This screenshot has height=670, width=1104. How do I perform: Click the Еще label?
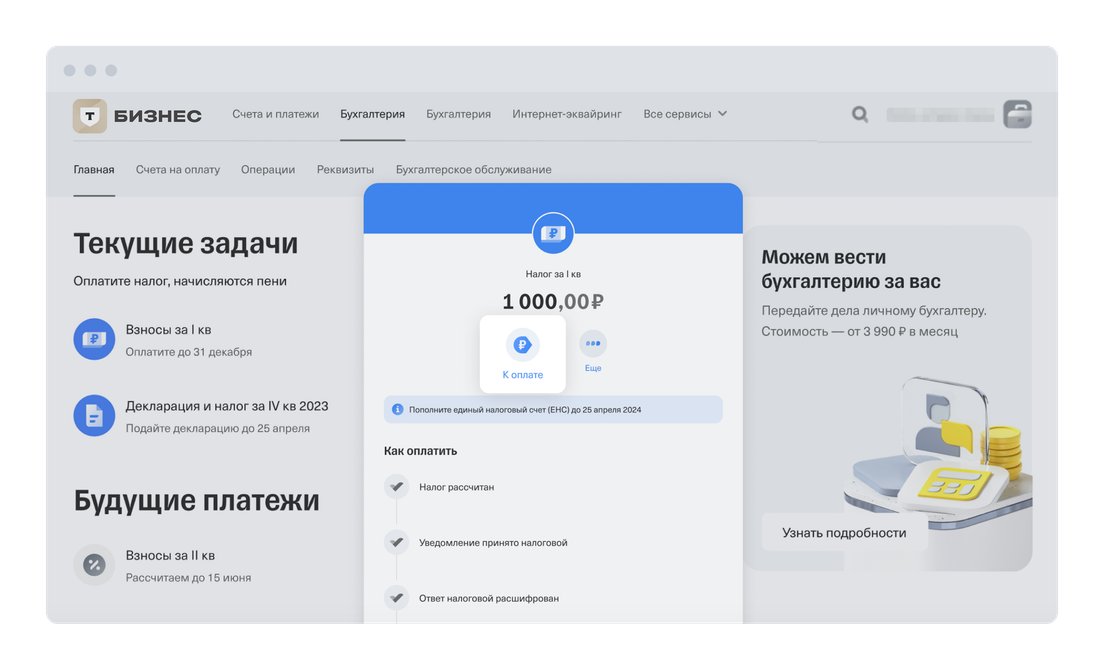[x=593, y=368]
